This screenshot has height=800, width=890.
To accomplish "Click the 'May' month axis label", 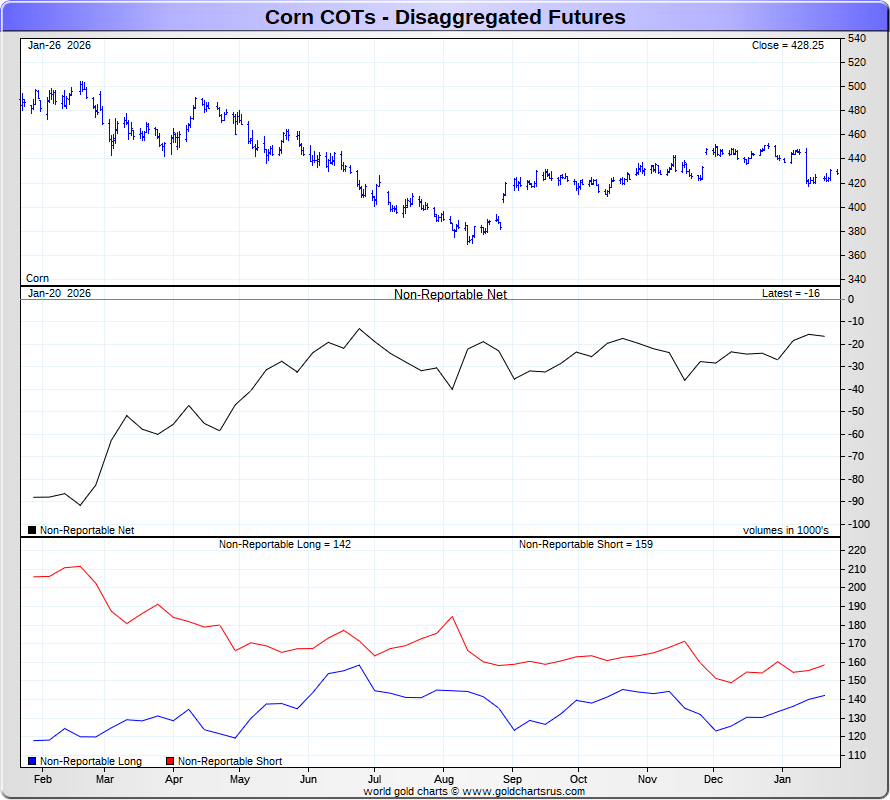I will (x=240, y=780).
